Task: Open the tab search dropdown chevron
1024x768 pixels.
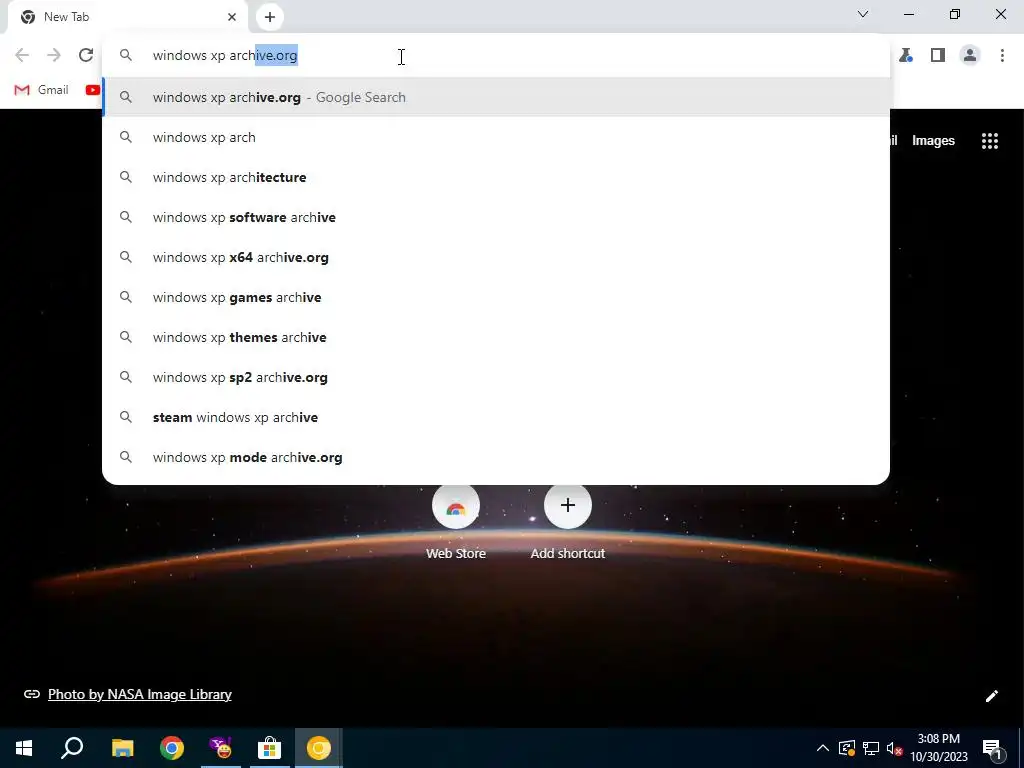Action: pos(863,14)
